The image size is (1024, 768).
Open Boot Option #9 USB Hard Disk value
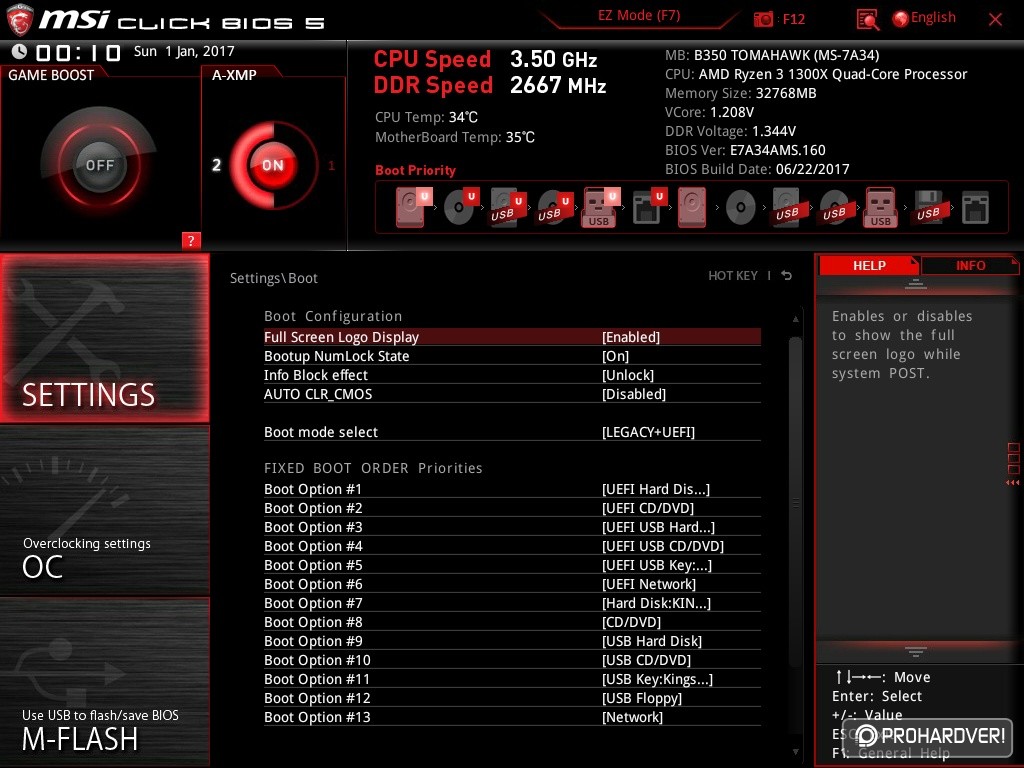pyautogui.click(x=652, y=641)
